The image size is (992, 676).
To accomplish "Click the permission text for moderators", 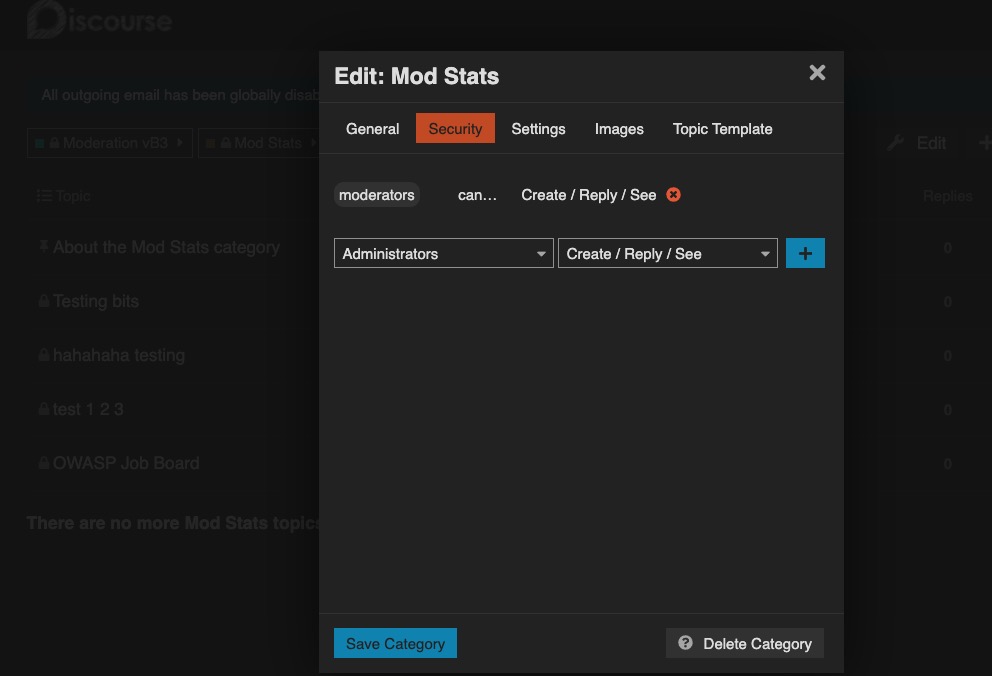I will coord(588,195).
